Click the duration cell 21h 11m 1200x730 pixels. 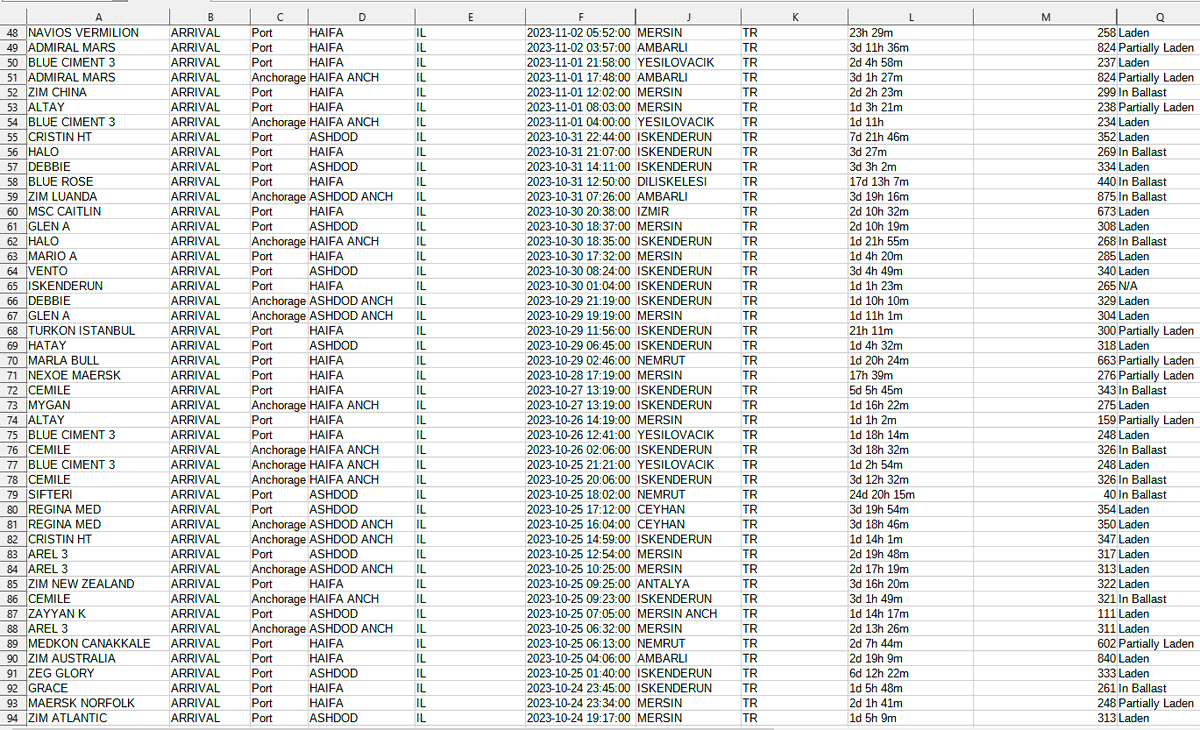(x=910, y=331)
